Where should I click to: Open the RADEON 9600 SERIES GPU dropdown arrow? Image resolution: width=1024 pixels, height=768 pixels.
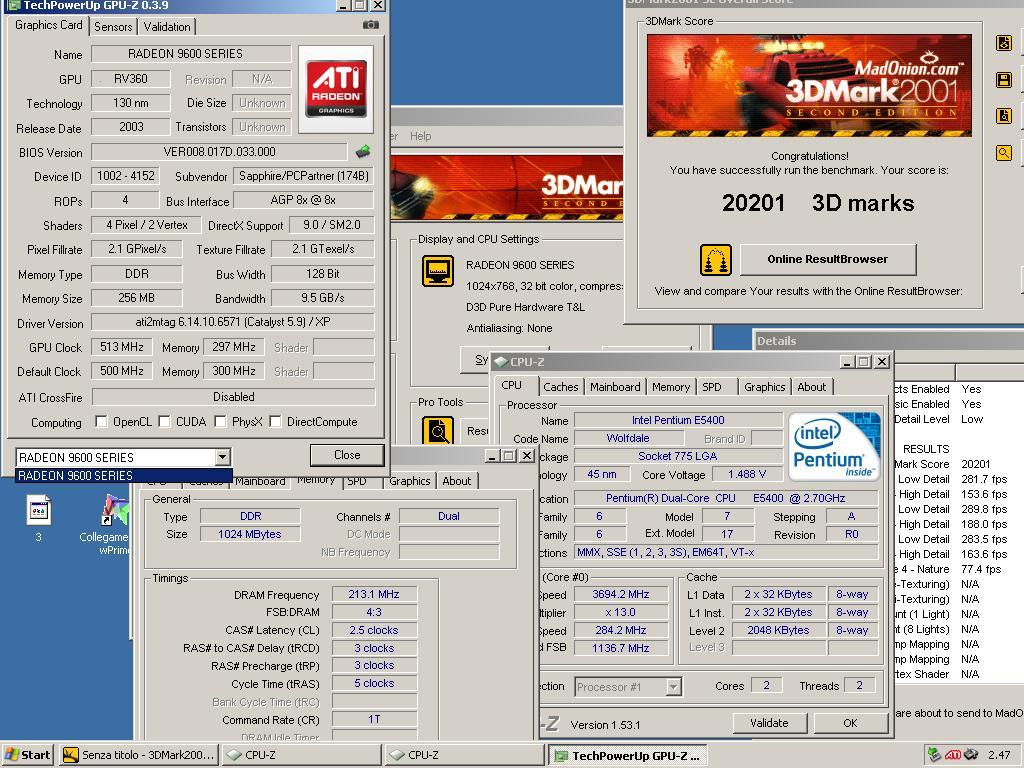coord(223,457)
